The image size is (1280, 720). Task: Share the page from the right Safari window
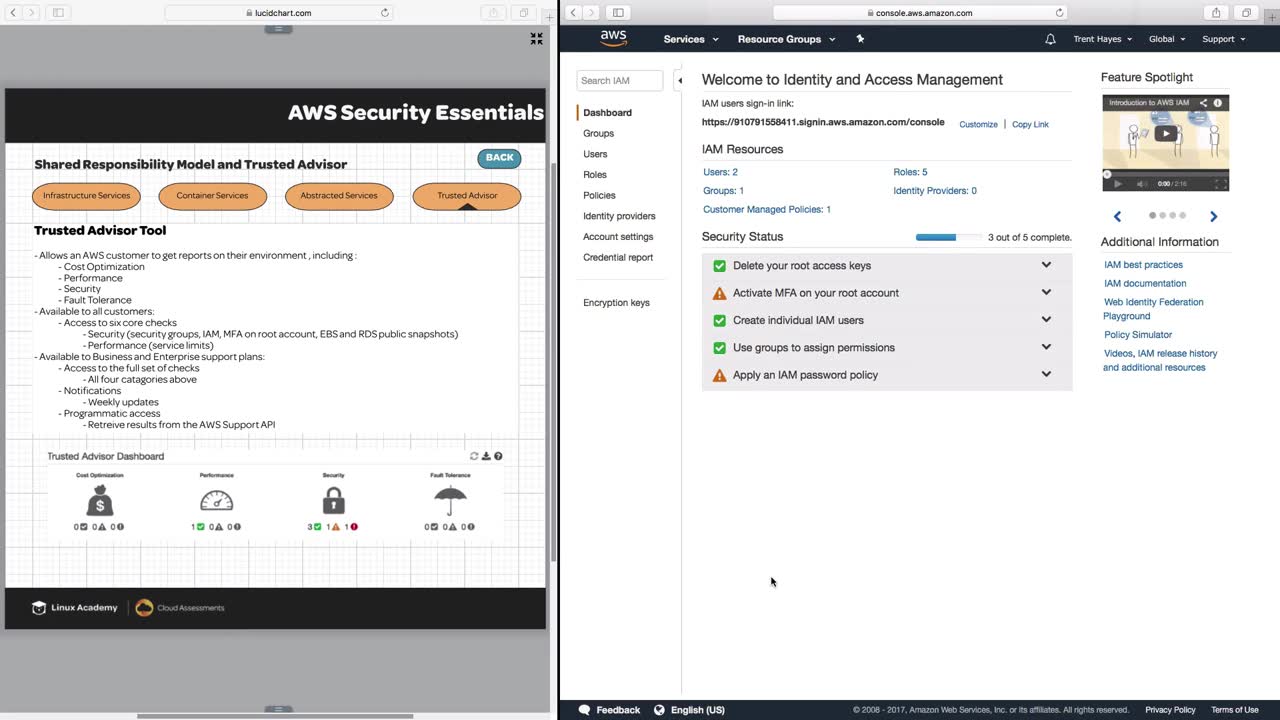[x=1216, y=13]
